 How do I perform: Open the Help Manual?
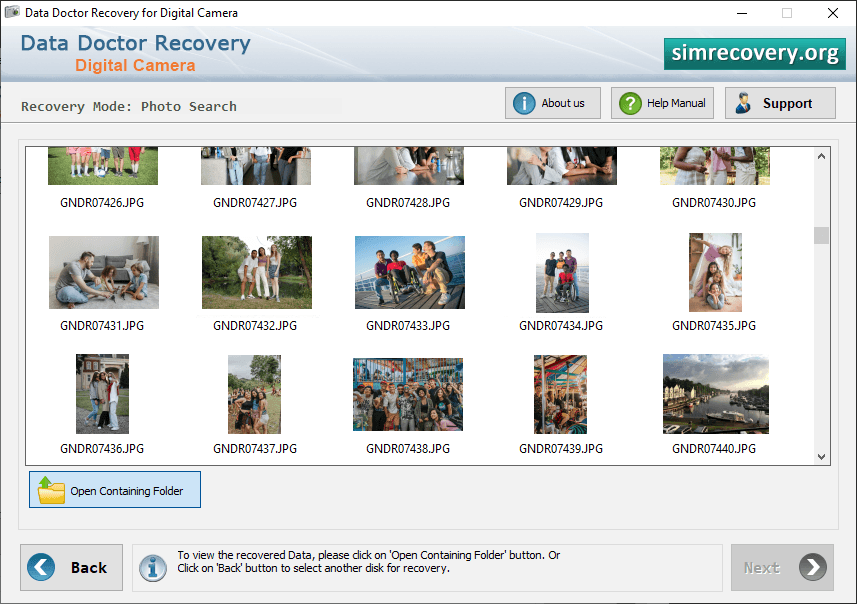point(662,103)
